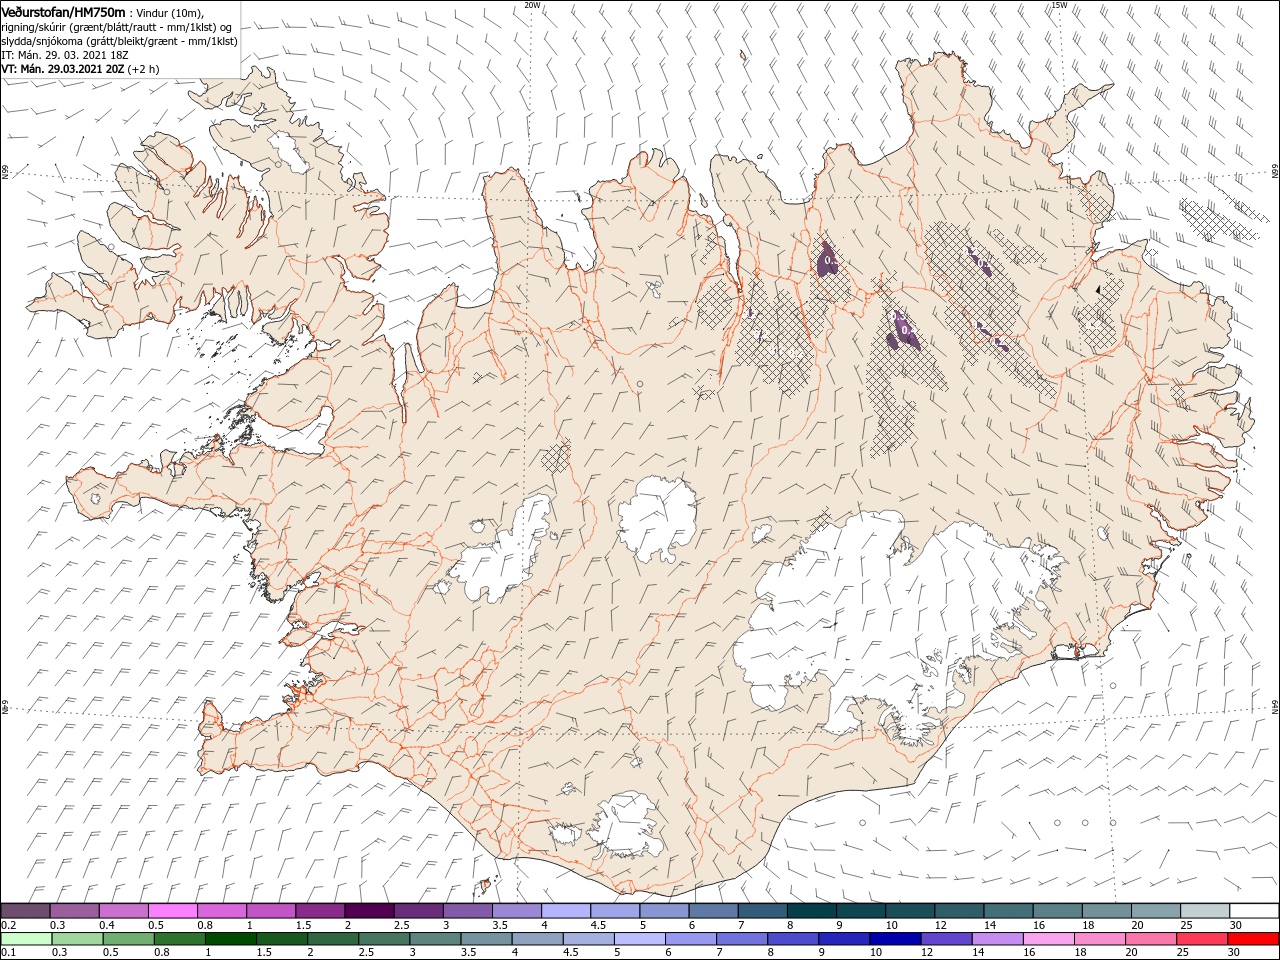Pick lower-row legend swatch starting at 4
The image size is (1280, 960).
pos(537,939)
